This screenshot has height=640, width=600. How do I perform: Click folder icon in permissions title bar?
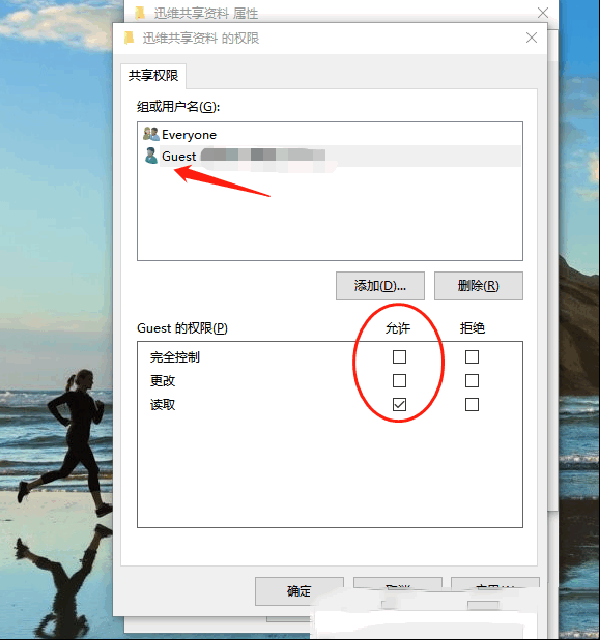pyautogui.click(x=129, y=38)
